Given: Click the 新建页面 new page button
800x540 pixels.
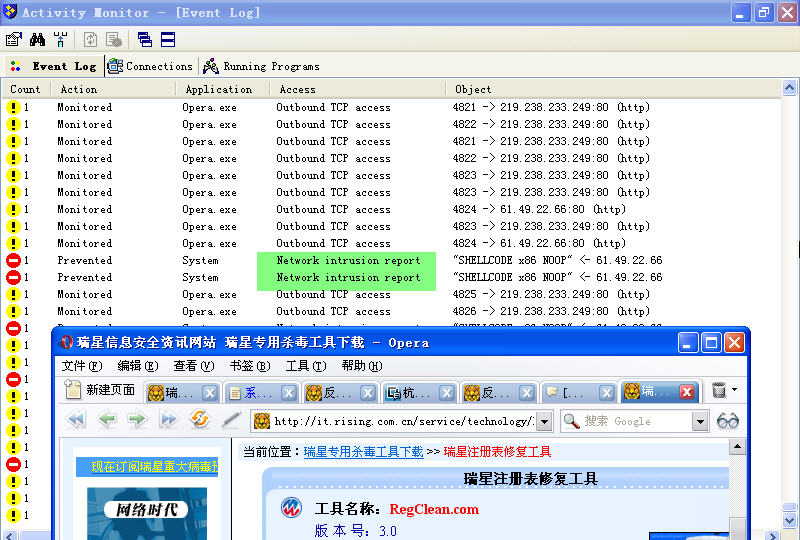Looking at the screenshot, I should (101, 390).
